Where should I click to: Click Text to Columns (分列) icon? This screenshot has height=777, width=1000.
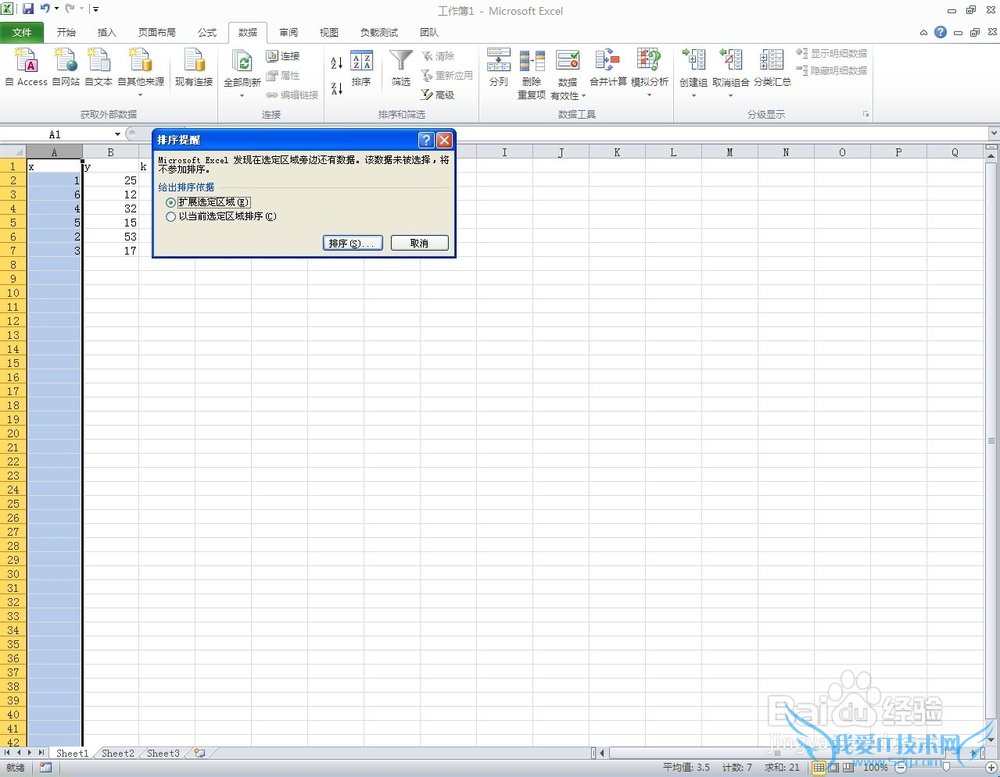pos(499,60)
